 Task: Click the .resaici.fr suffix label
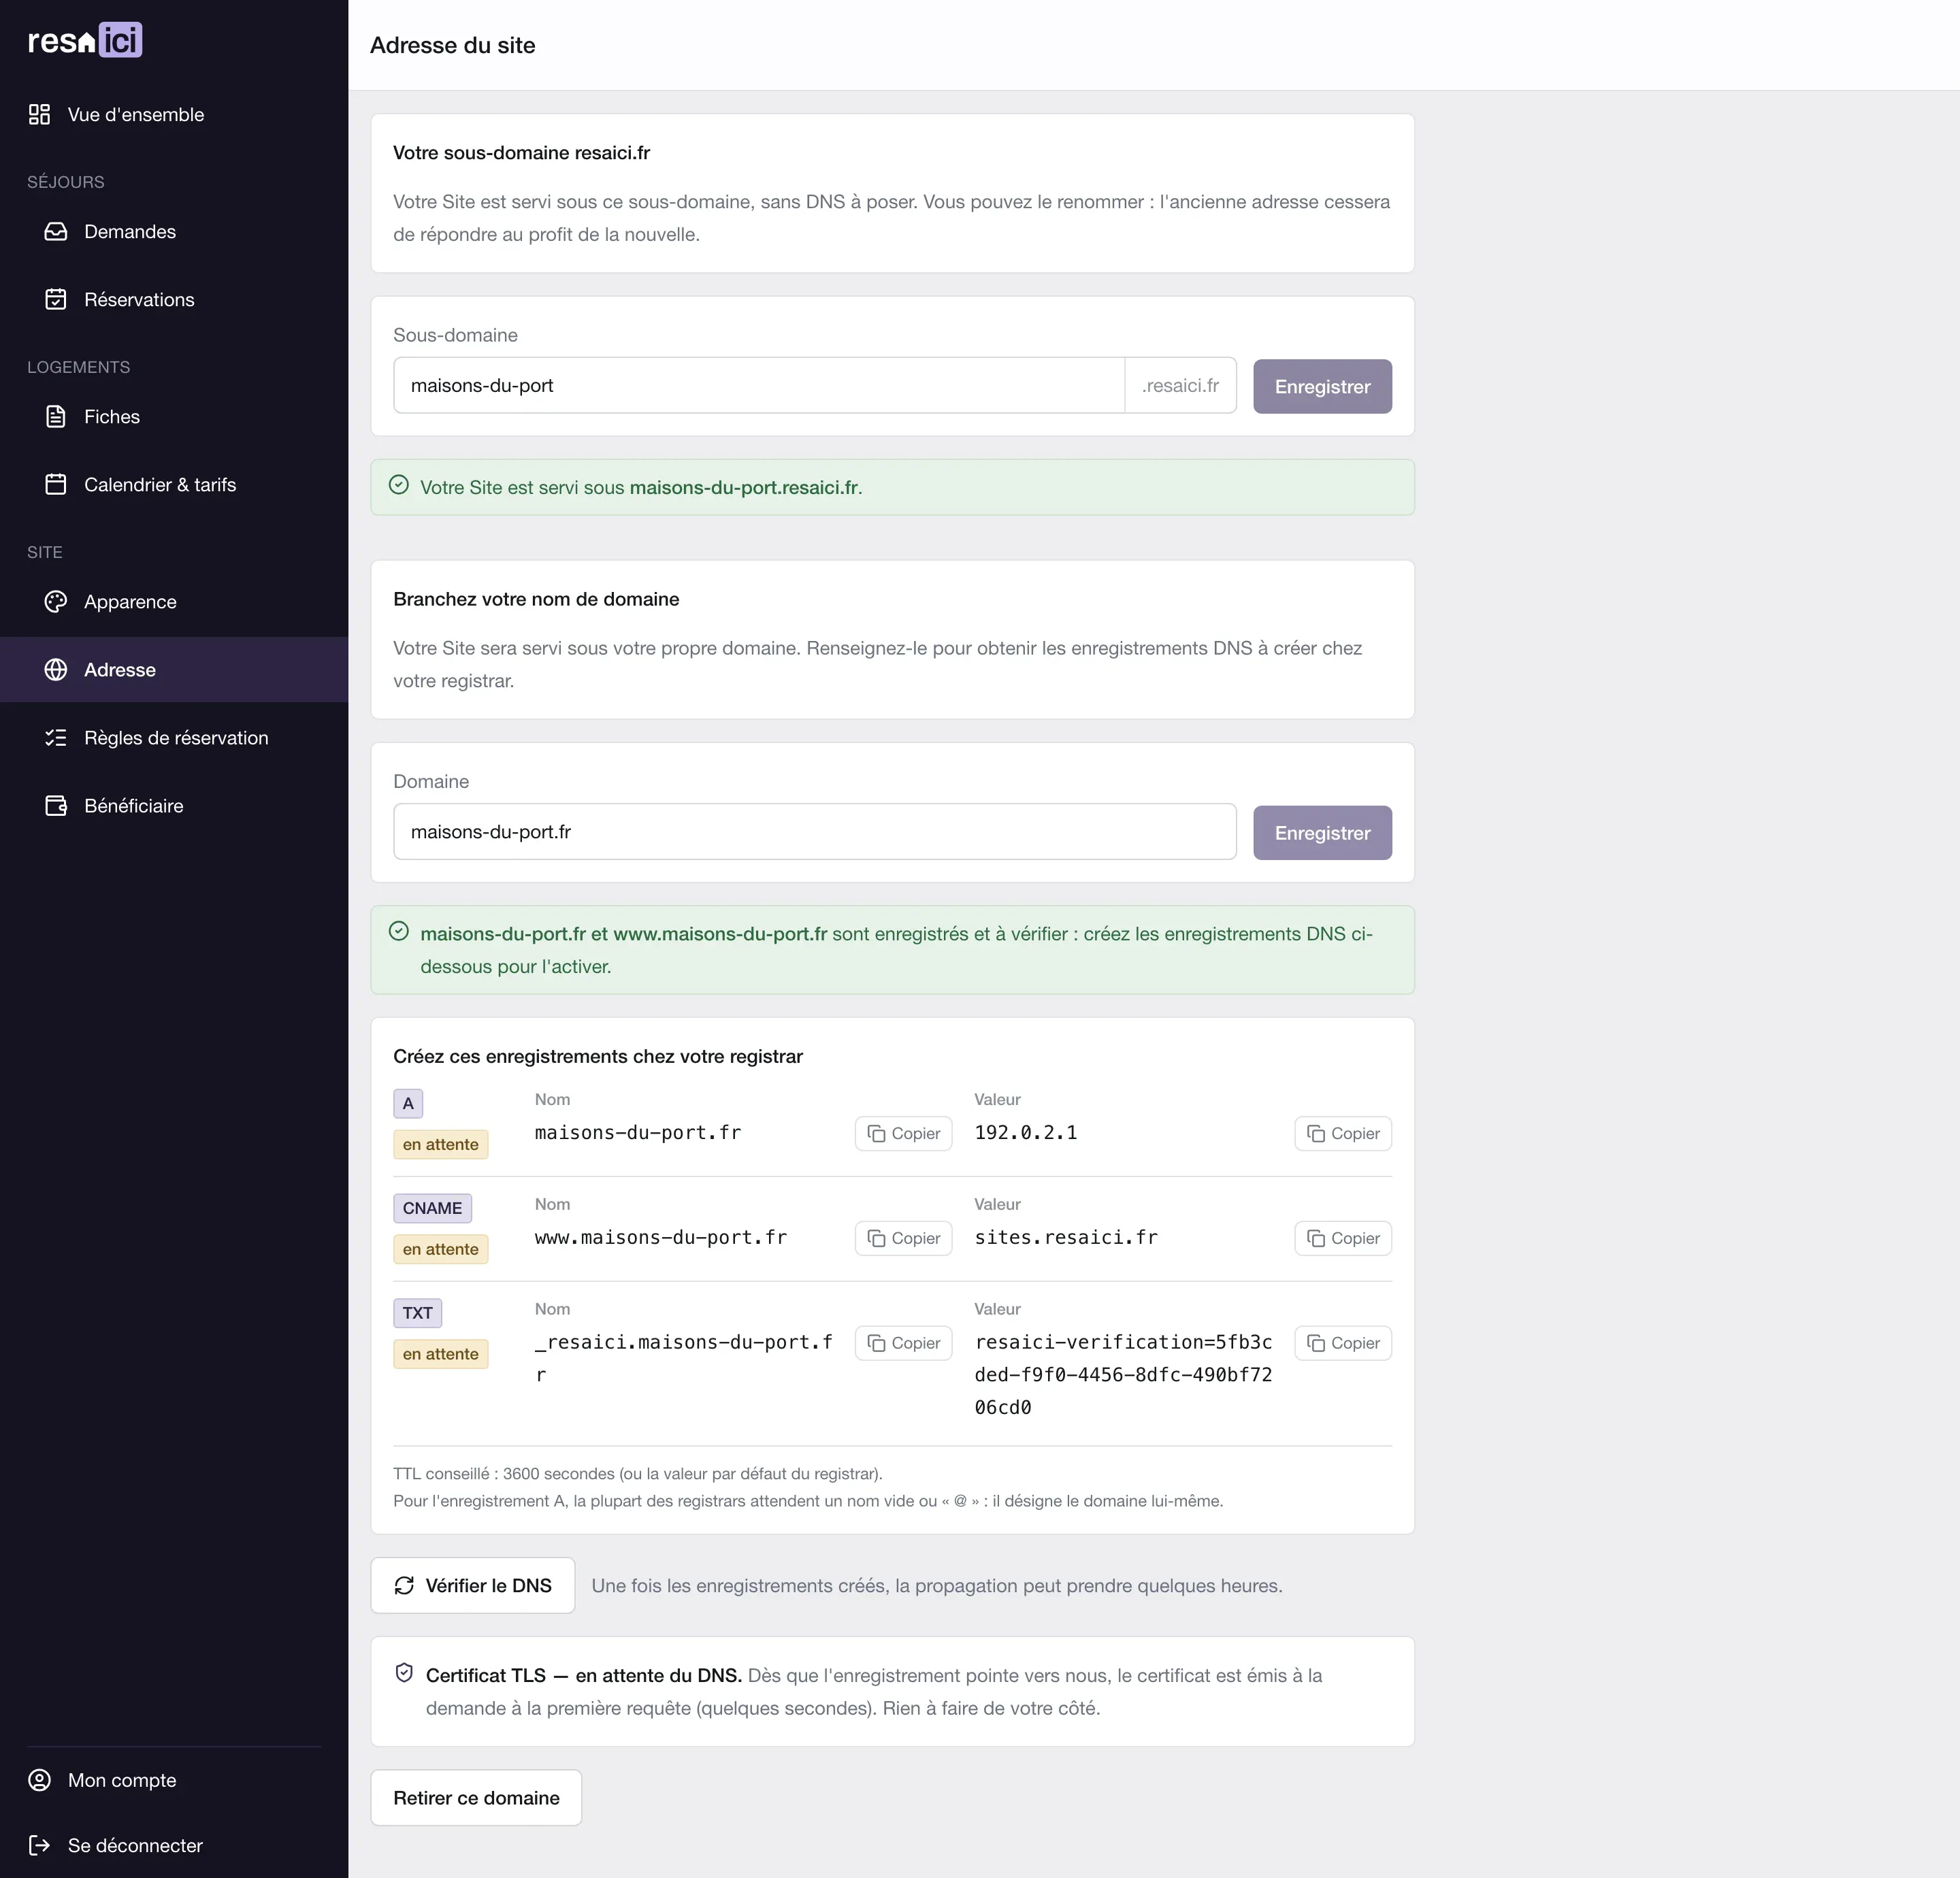pyautogui.click(x=1181, y=385)
